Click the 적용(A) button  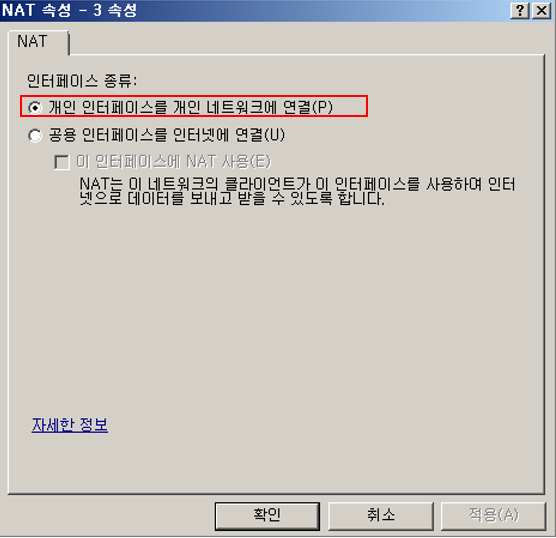493,516
